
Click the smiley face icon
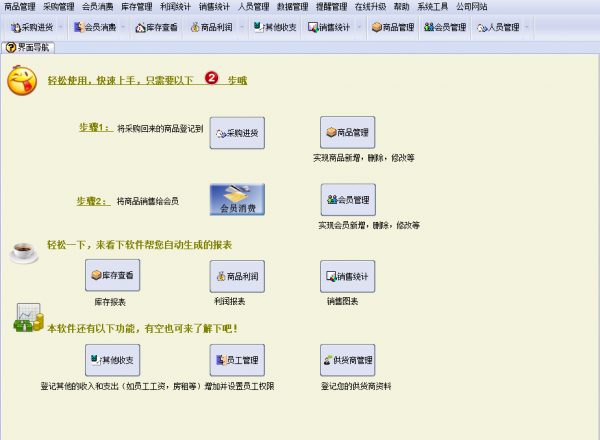pos(22,80)
